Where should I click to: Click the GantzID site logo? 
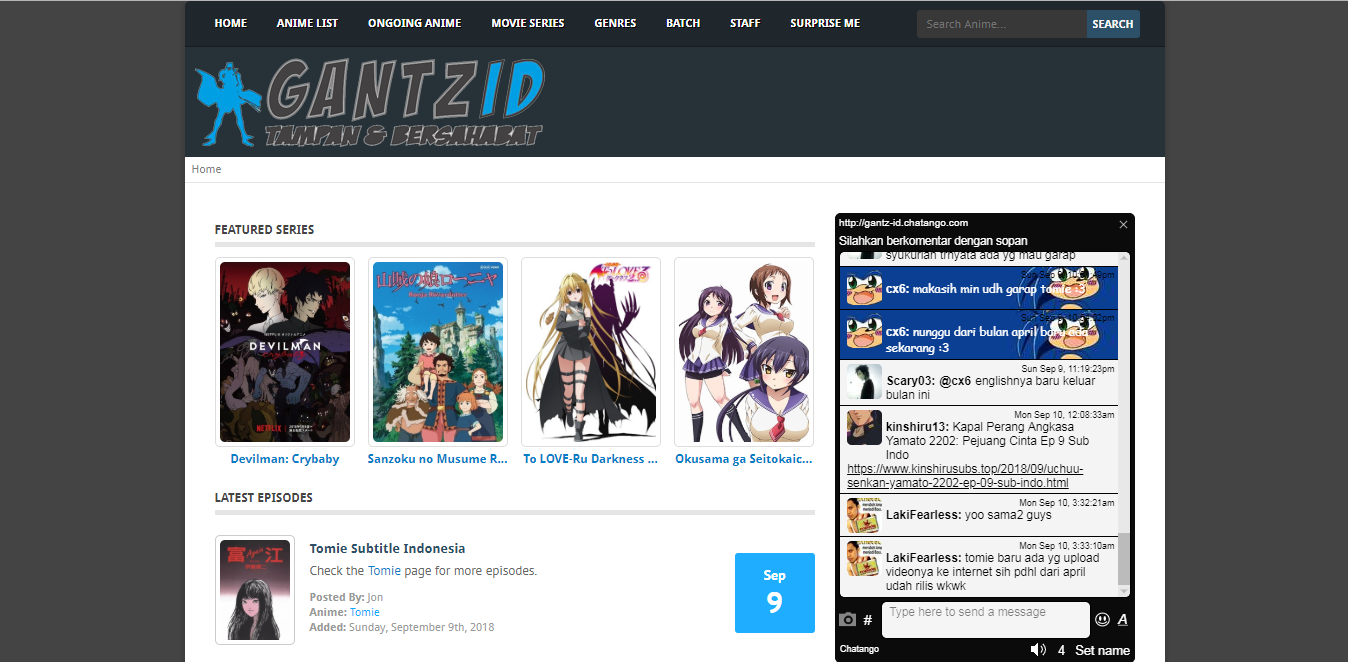click(370, 102)
